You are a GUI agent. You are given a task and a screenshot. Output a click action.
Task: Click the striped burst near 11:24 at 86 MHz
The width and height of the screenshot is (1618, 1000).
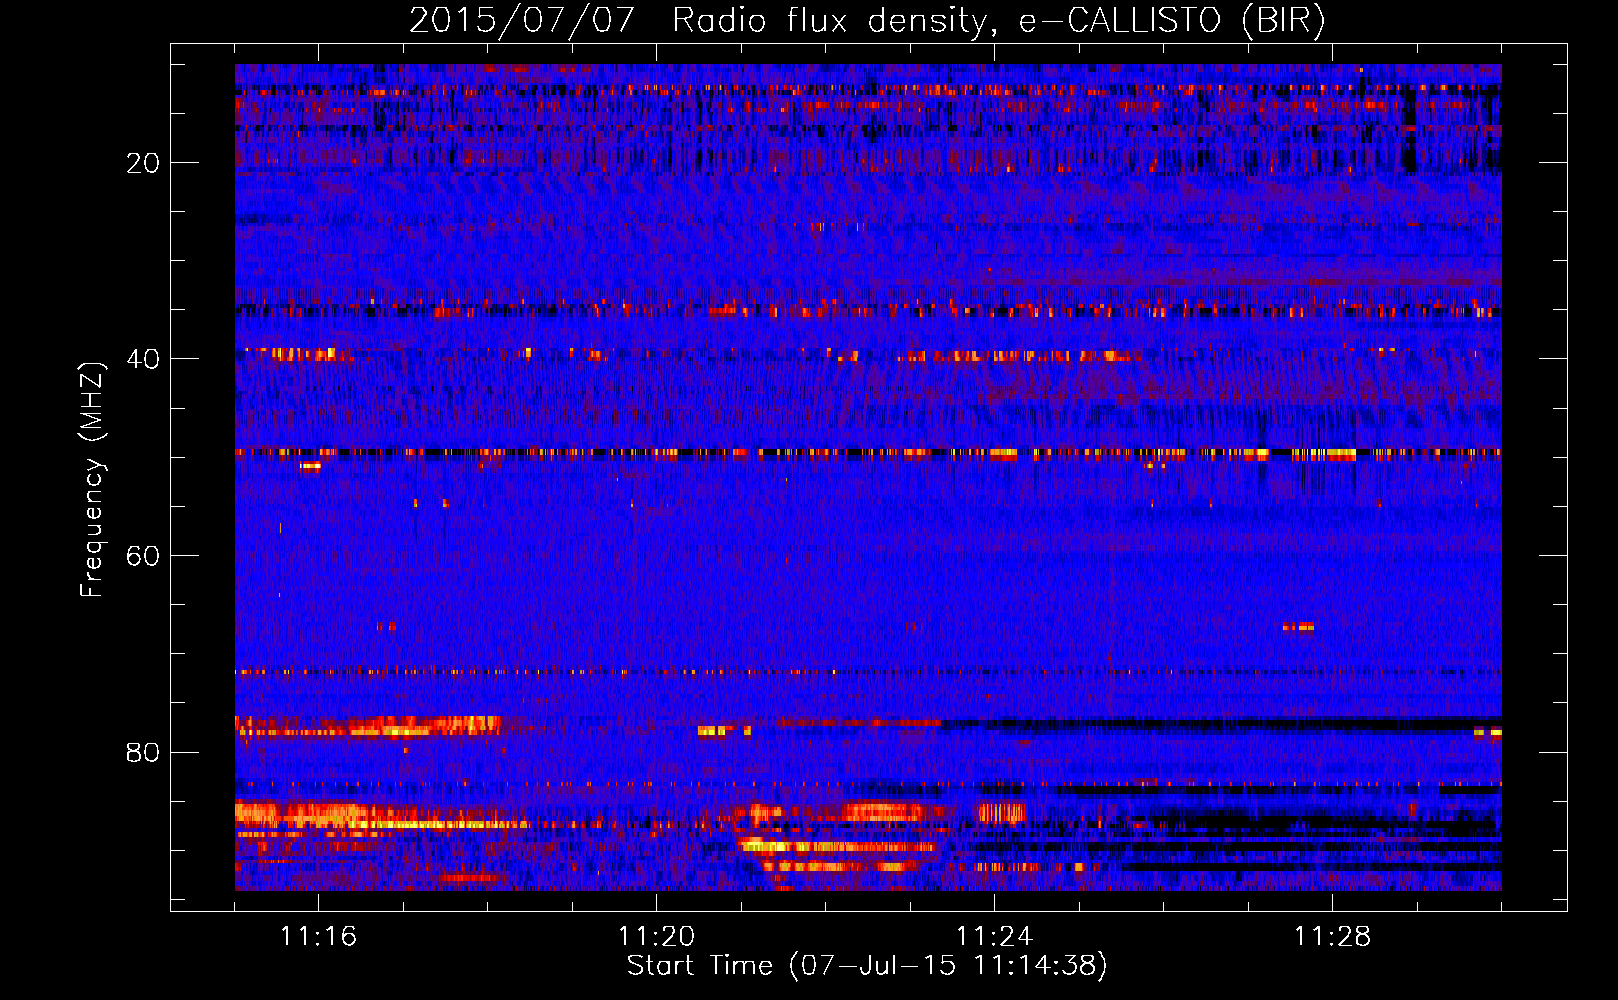1002,812
